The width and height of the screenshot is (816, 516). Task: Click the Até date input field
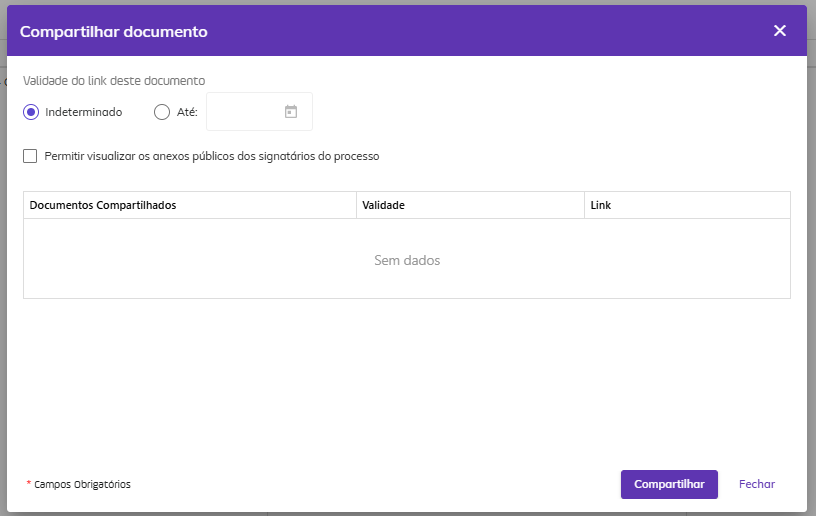(259, 111)
